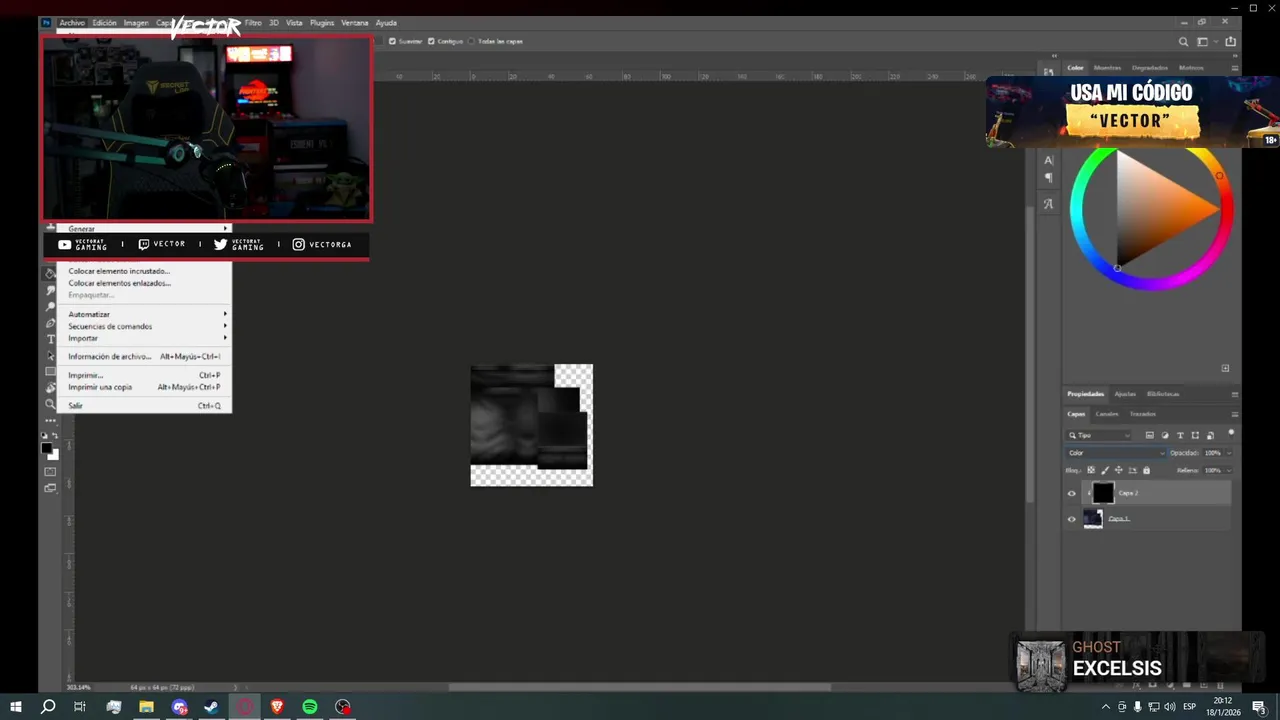
Task: Switch to the Trazados tab
Action: (1143, 414)
